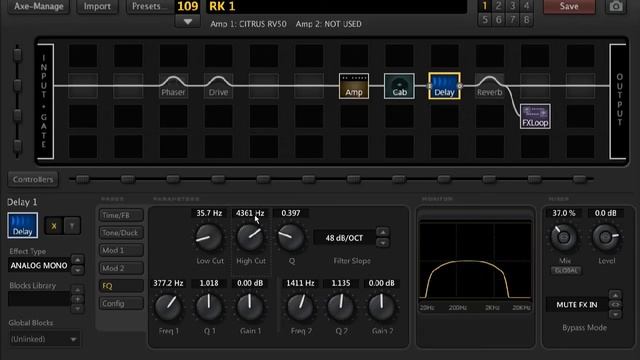Adjust the Low Cut knob
This screenshot has height=360, width=640.
coord(209,238)
